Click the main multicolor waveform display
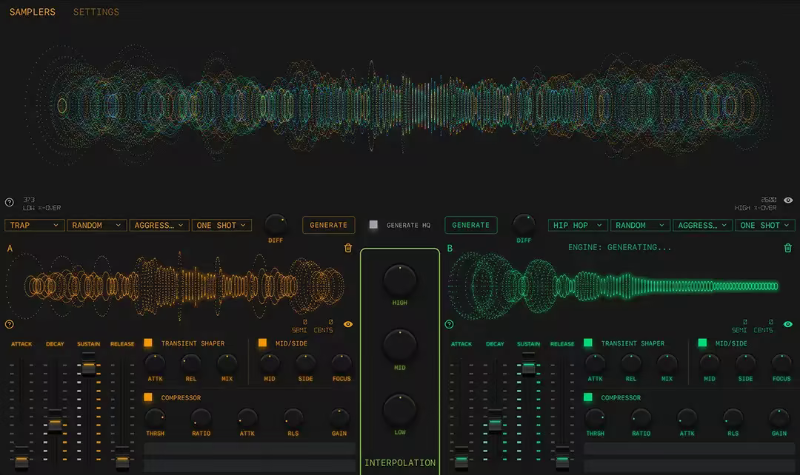This screenshot has width=800, height=475. coord(399,106)
